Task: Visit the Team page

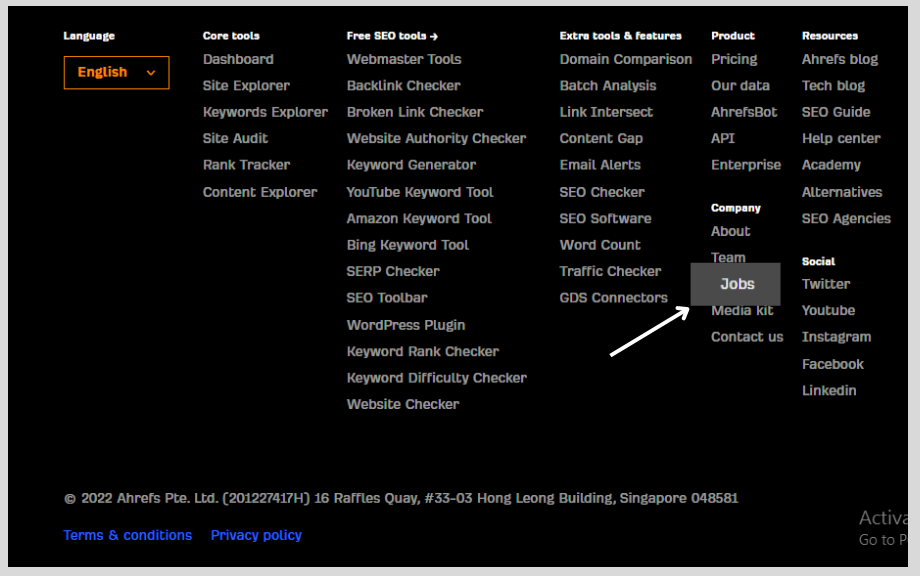Action: tap(728, 257)
